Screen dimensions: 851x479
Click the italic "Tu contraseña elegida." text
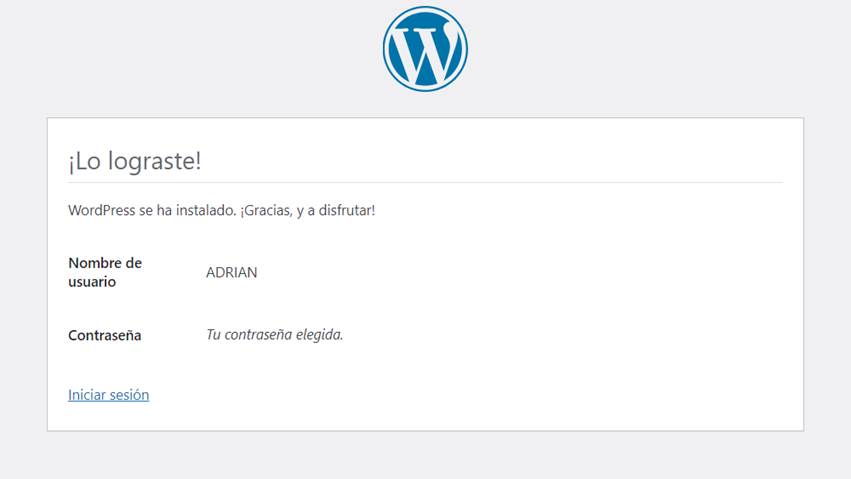[x=274, y=335]
